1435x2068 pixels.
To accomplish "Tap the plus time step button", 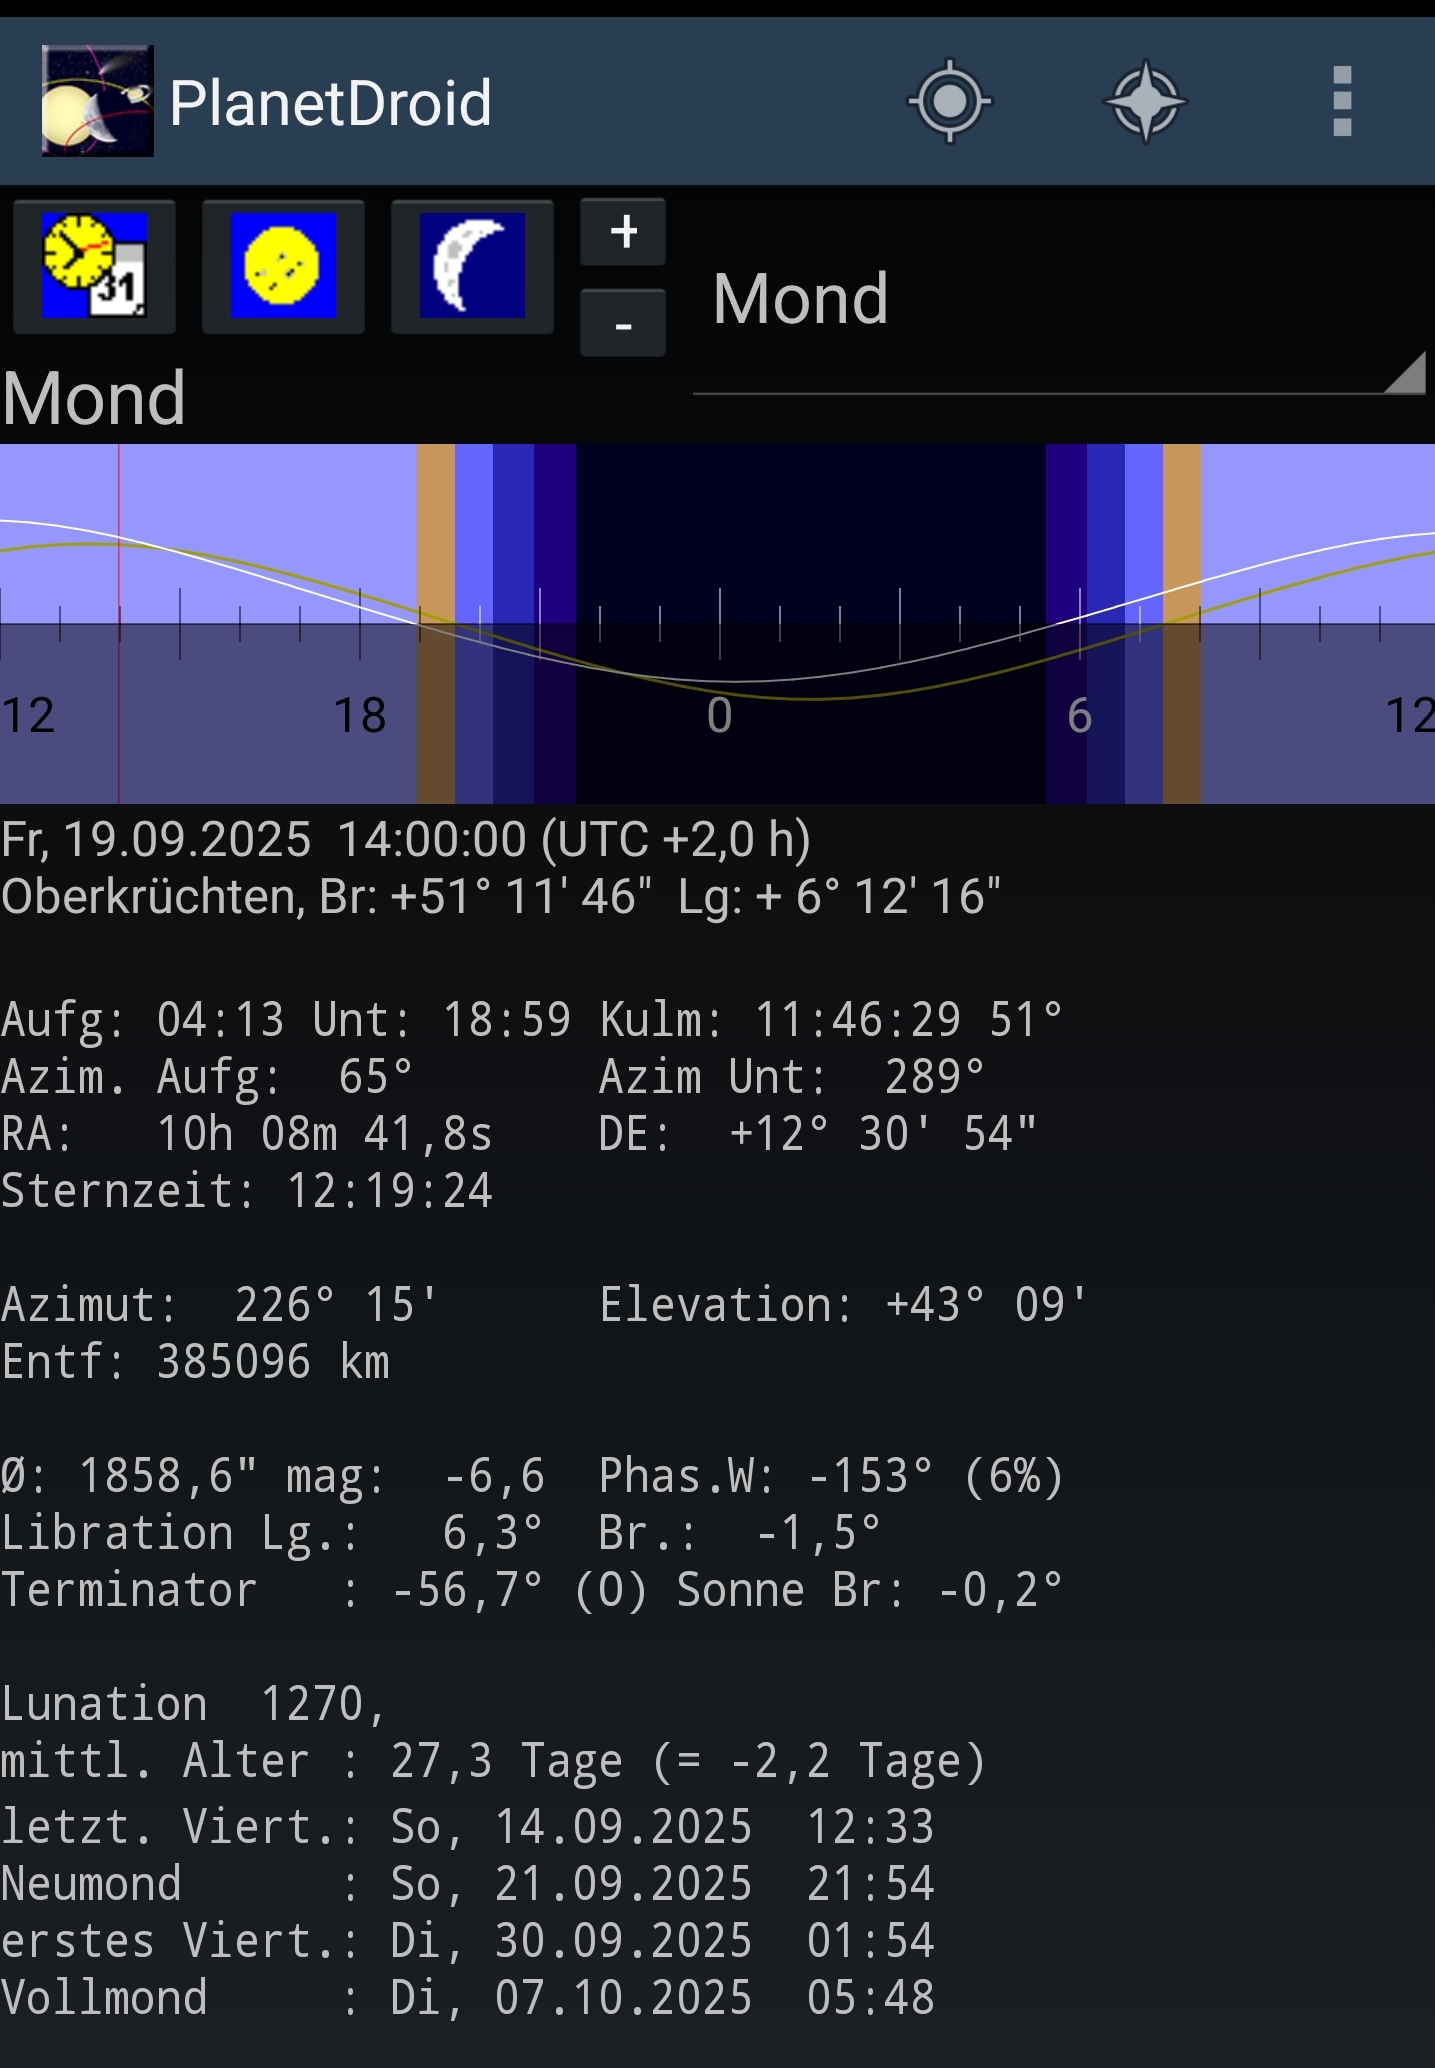I will coord(623,232).
